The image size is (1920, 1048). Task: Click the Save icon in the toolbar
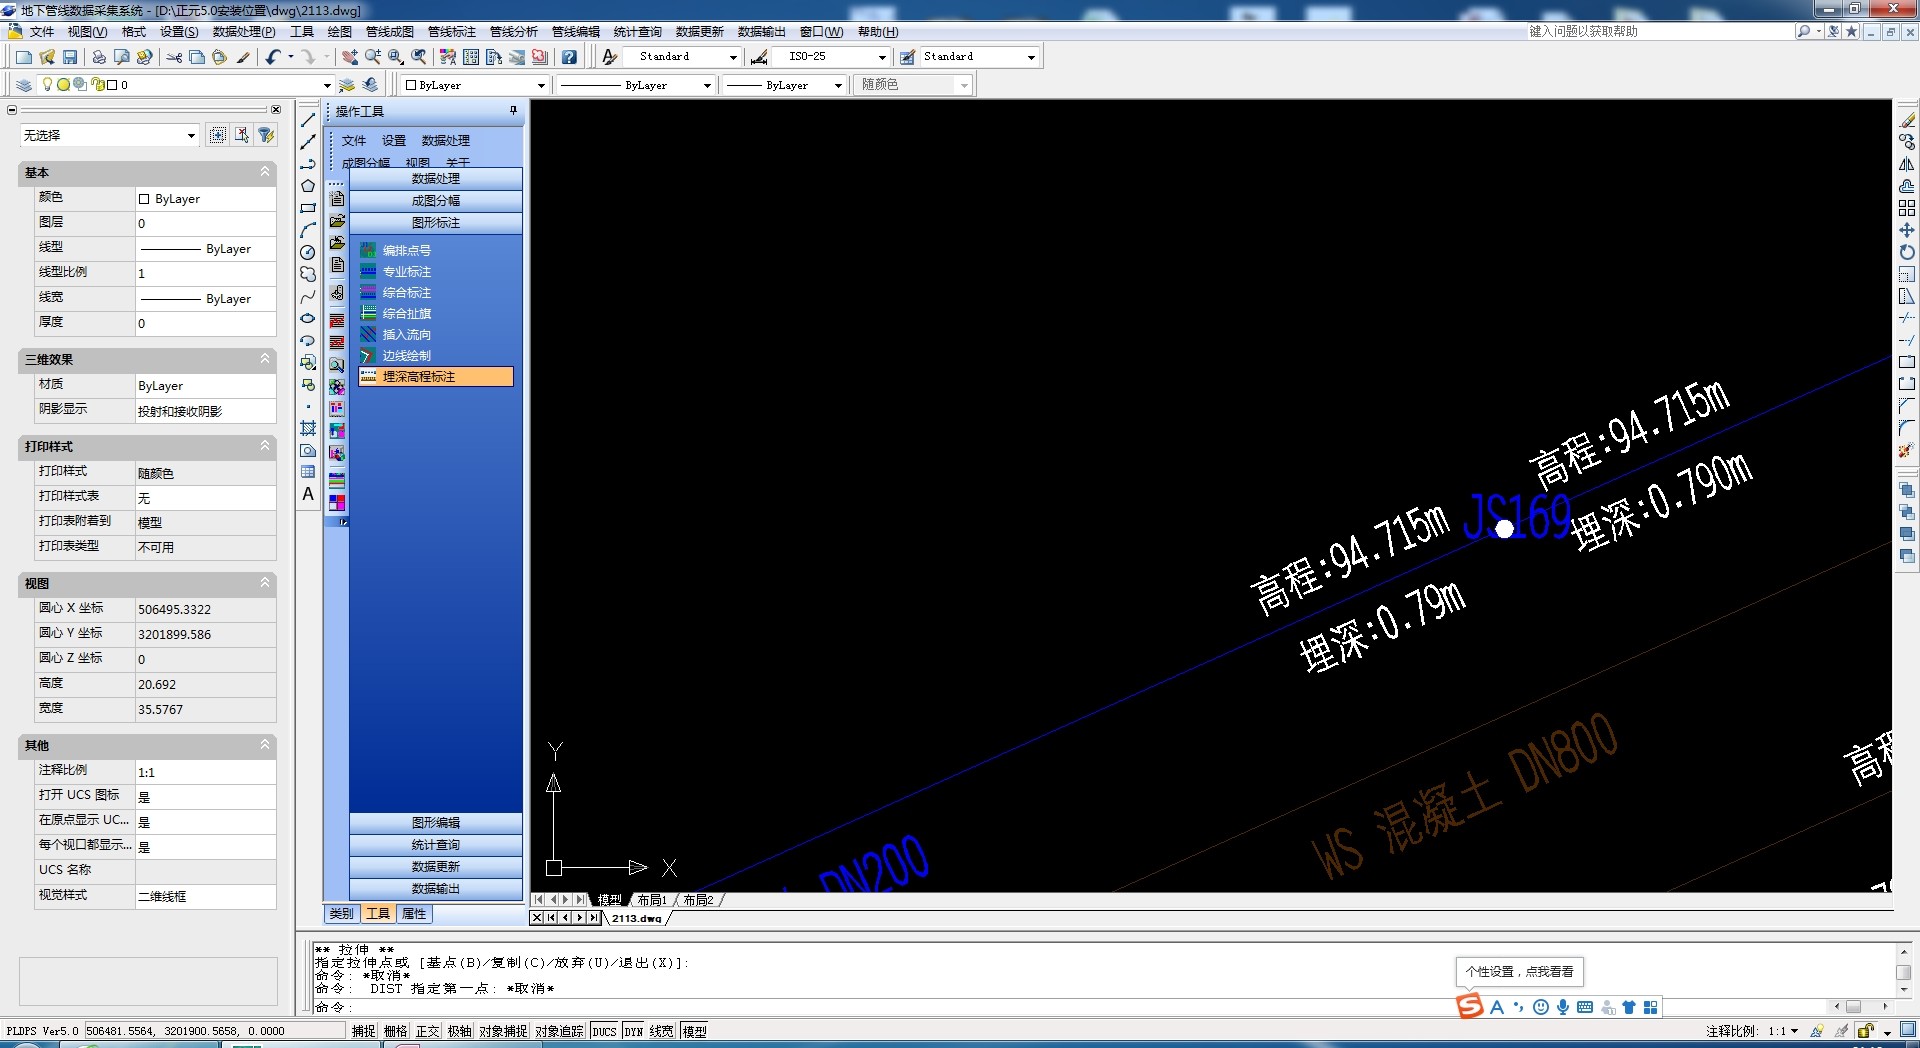70,57
